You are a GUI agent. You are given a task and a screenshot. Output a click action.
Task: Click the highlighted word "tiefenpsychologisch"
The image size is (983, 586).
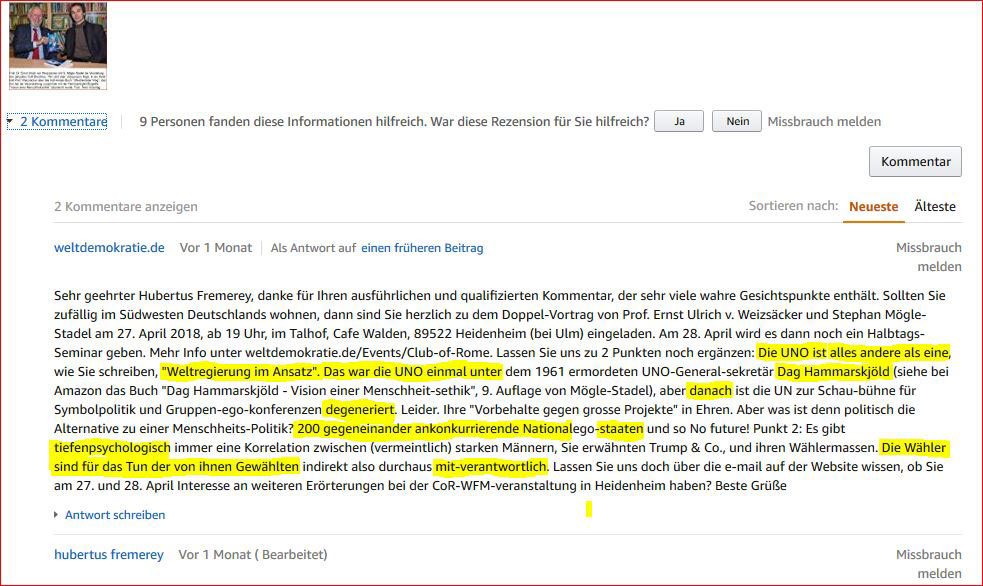click(x=112, y=447)
